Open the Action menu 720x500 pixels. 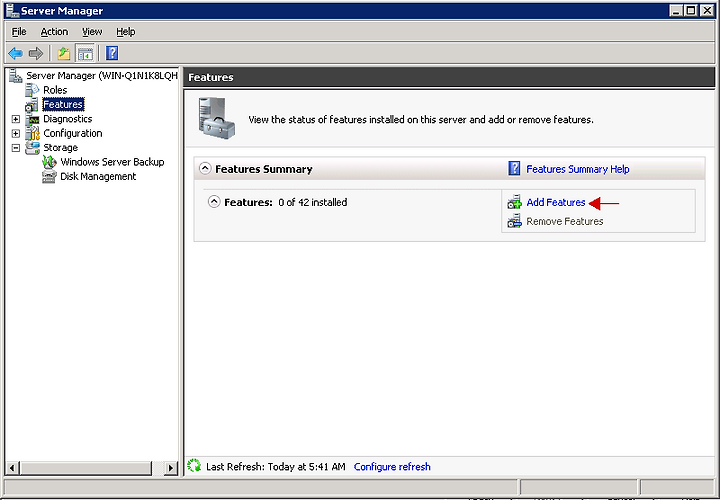tap(54, 32)
